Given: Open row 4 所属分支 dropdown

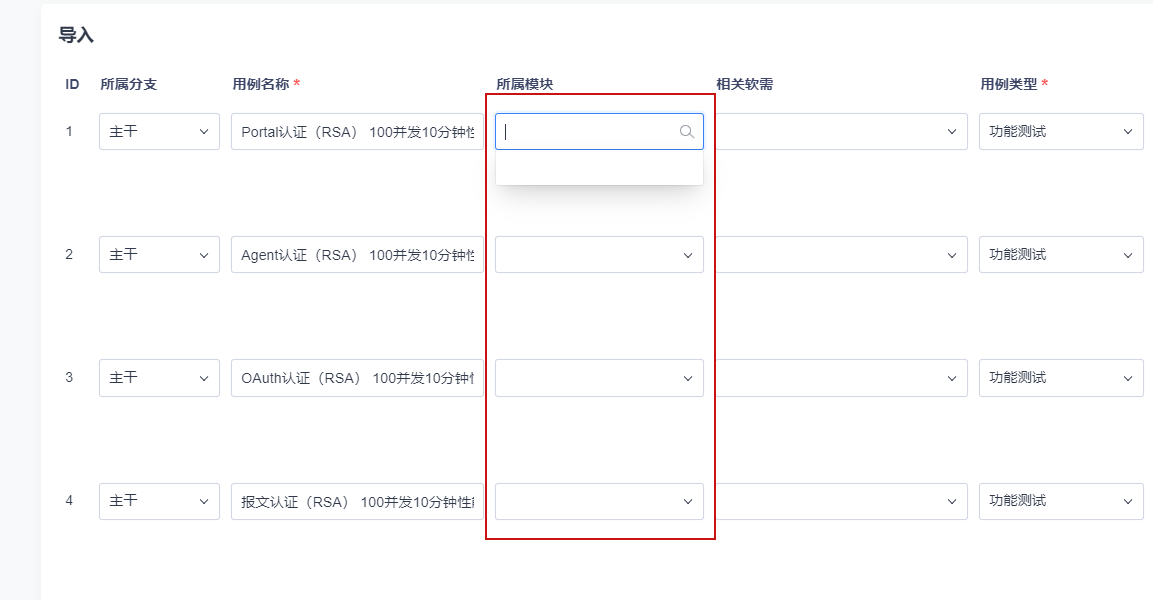Looking at the screenshot, I should [159, 501].
